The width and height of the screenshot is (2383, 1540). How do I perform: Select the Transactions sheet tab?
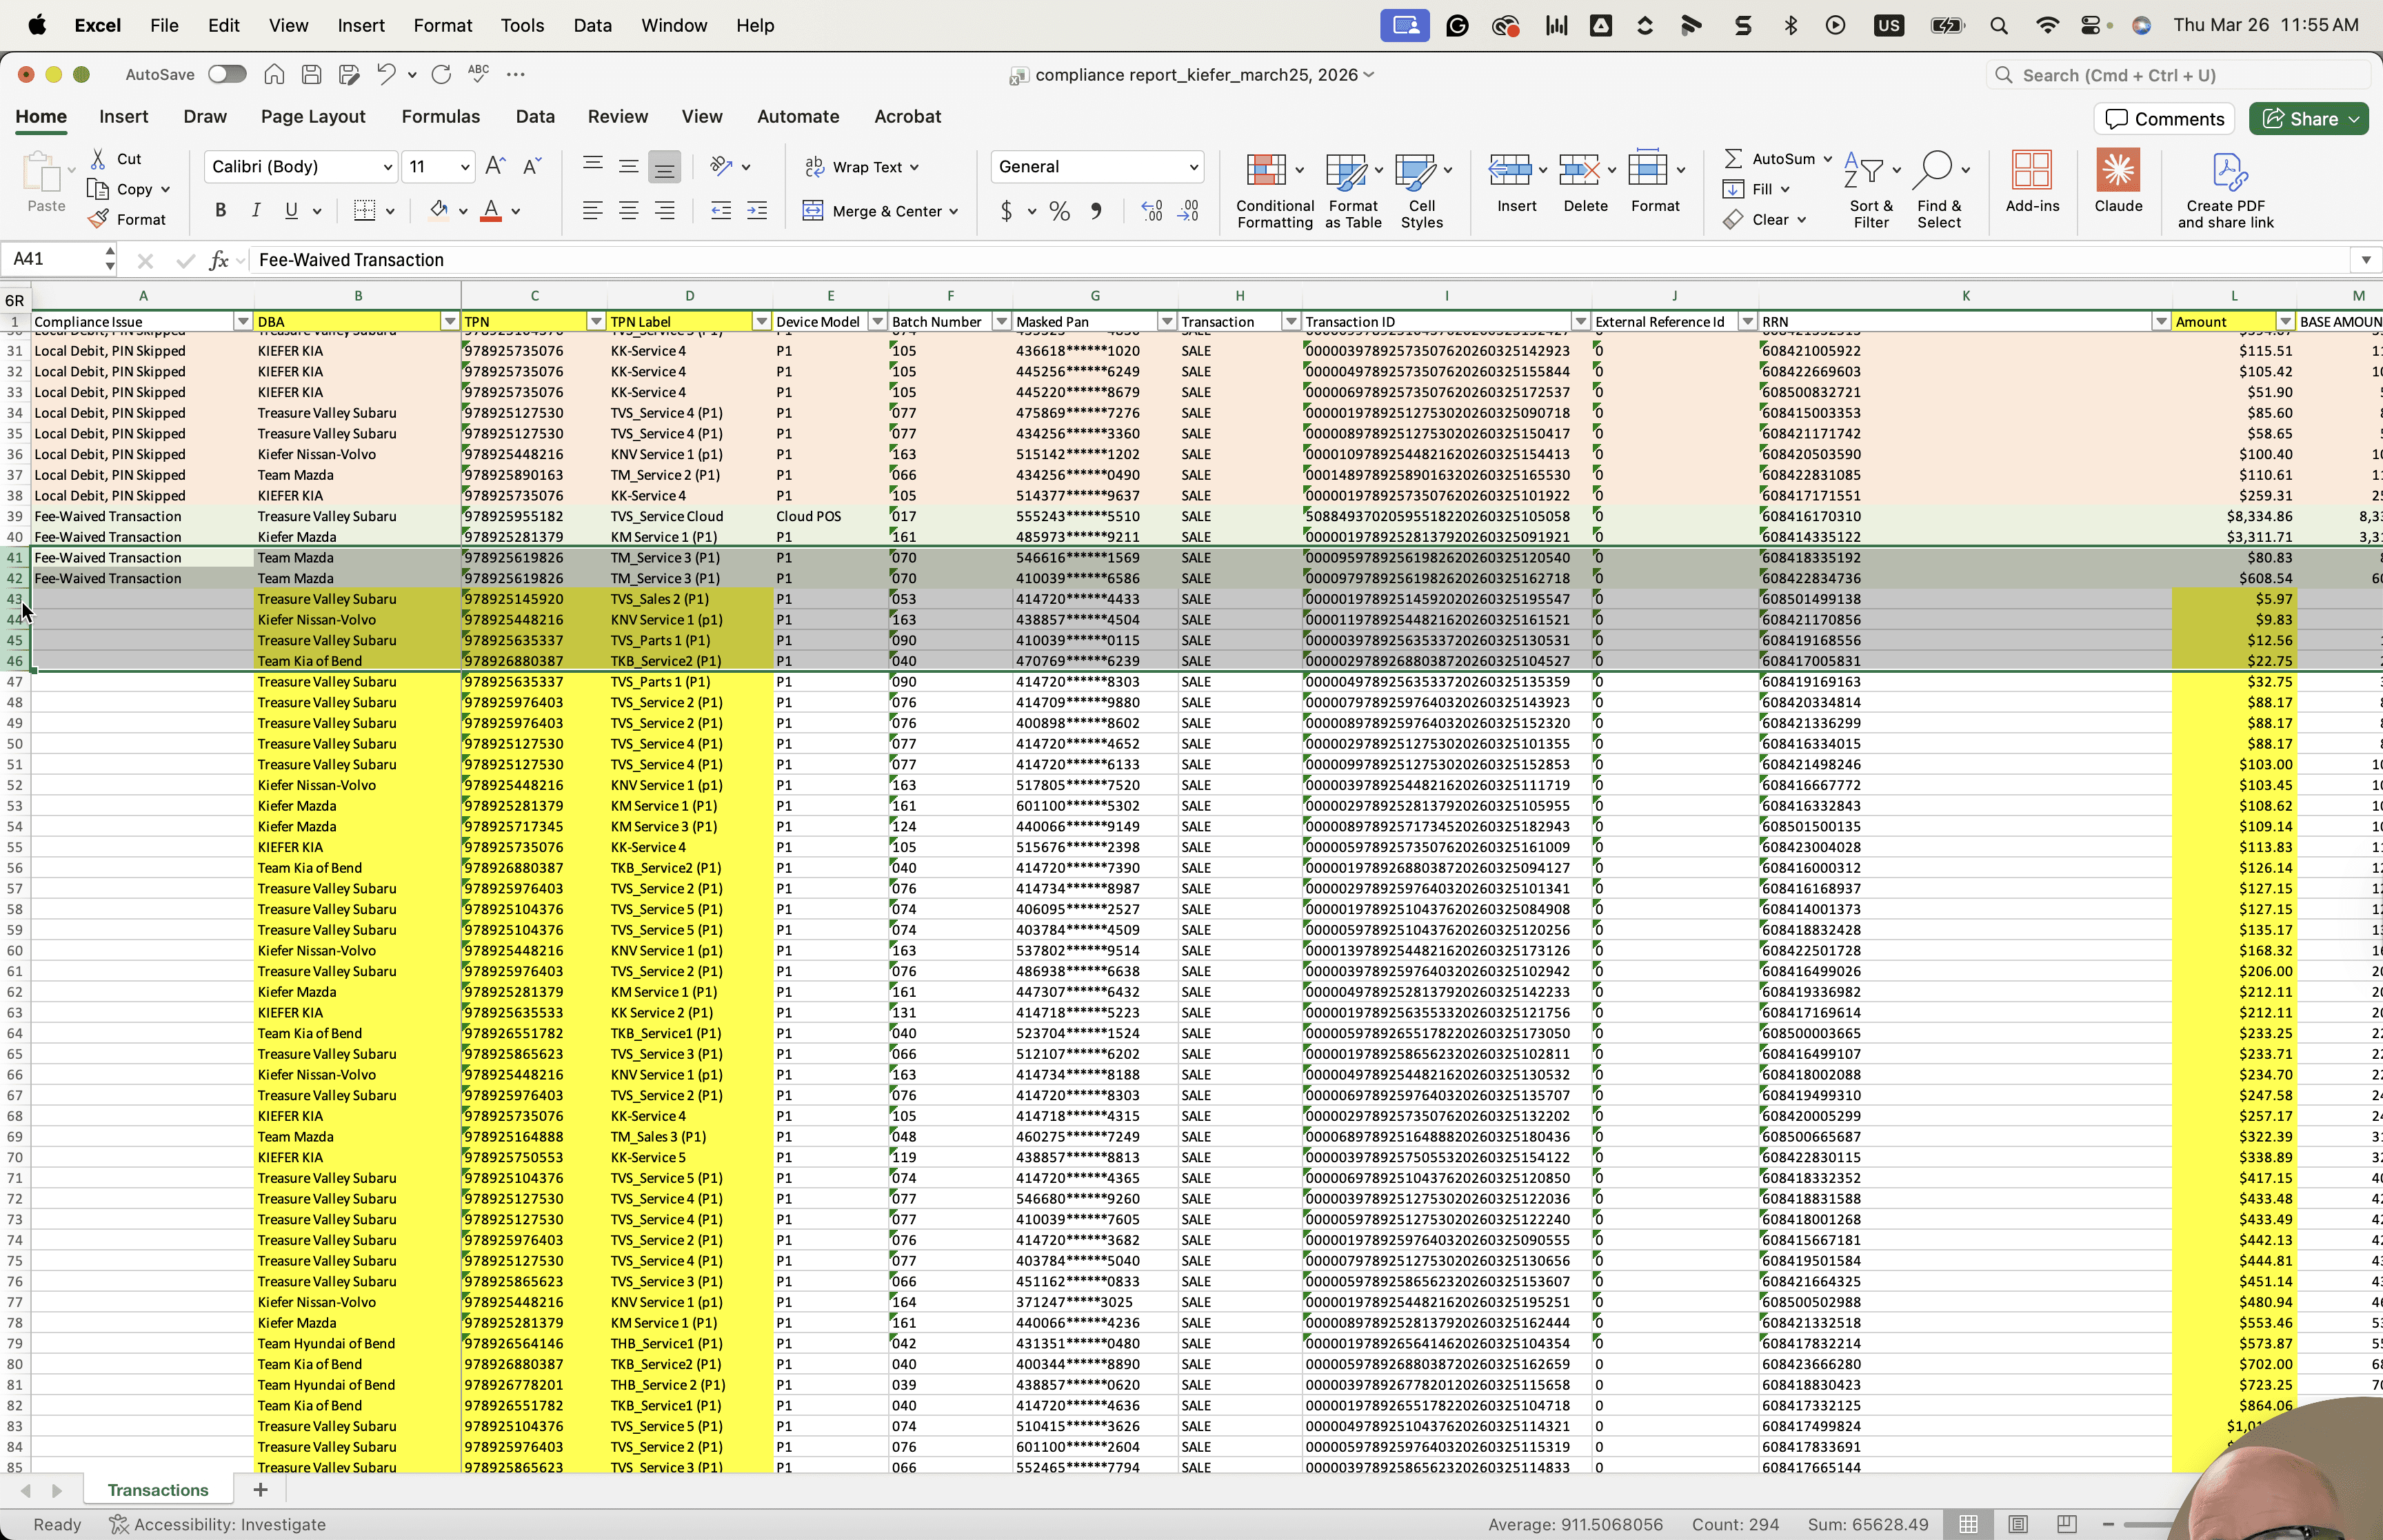(x=158, y=1490)
